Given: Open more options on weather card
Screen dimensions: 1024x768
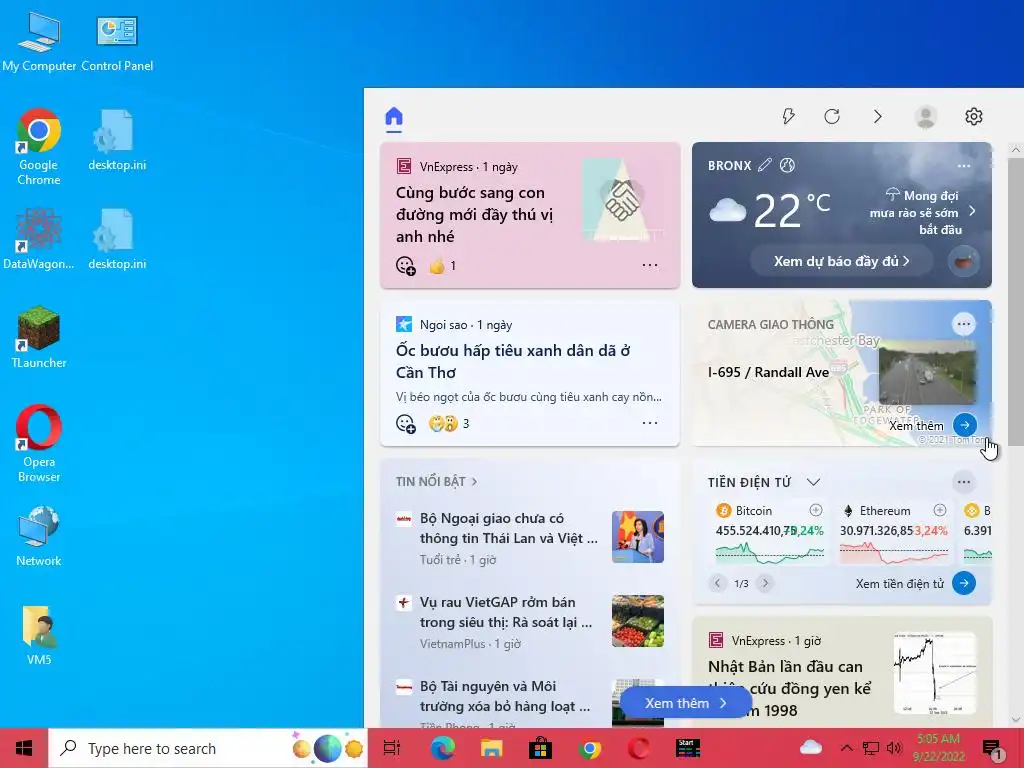Looking at the screenshot, I should pos(964,166).
